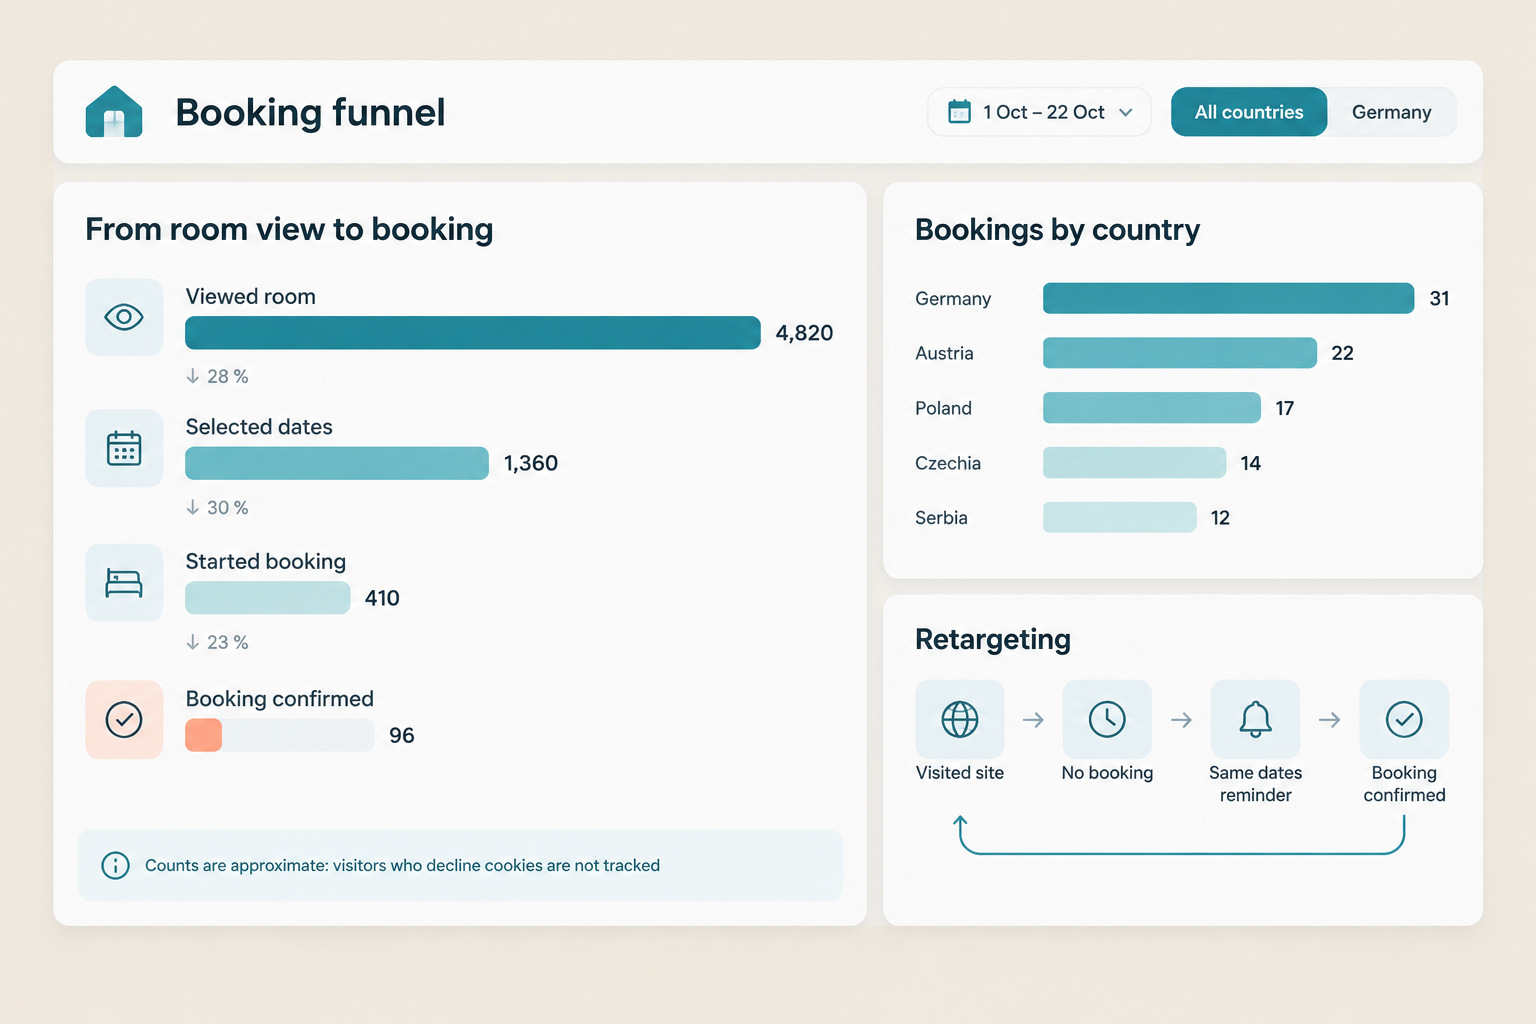Switch to the Germany filter
The image size is (1536, 1024).
click(x=1391, y=112)
